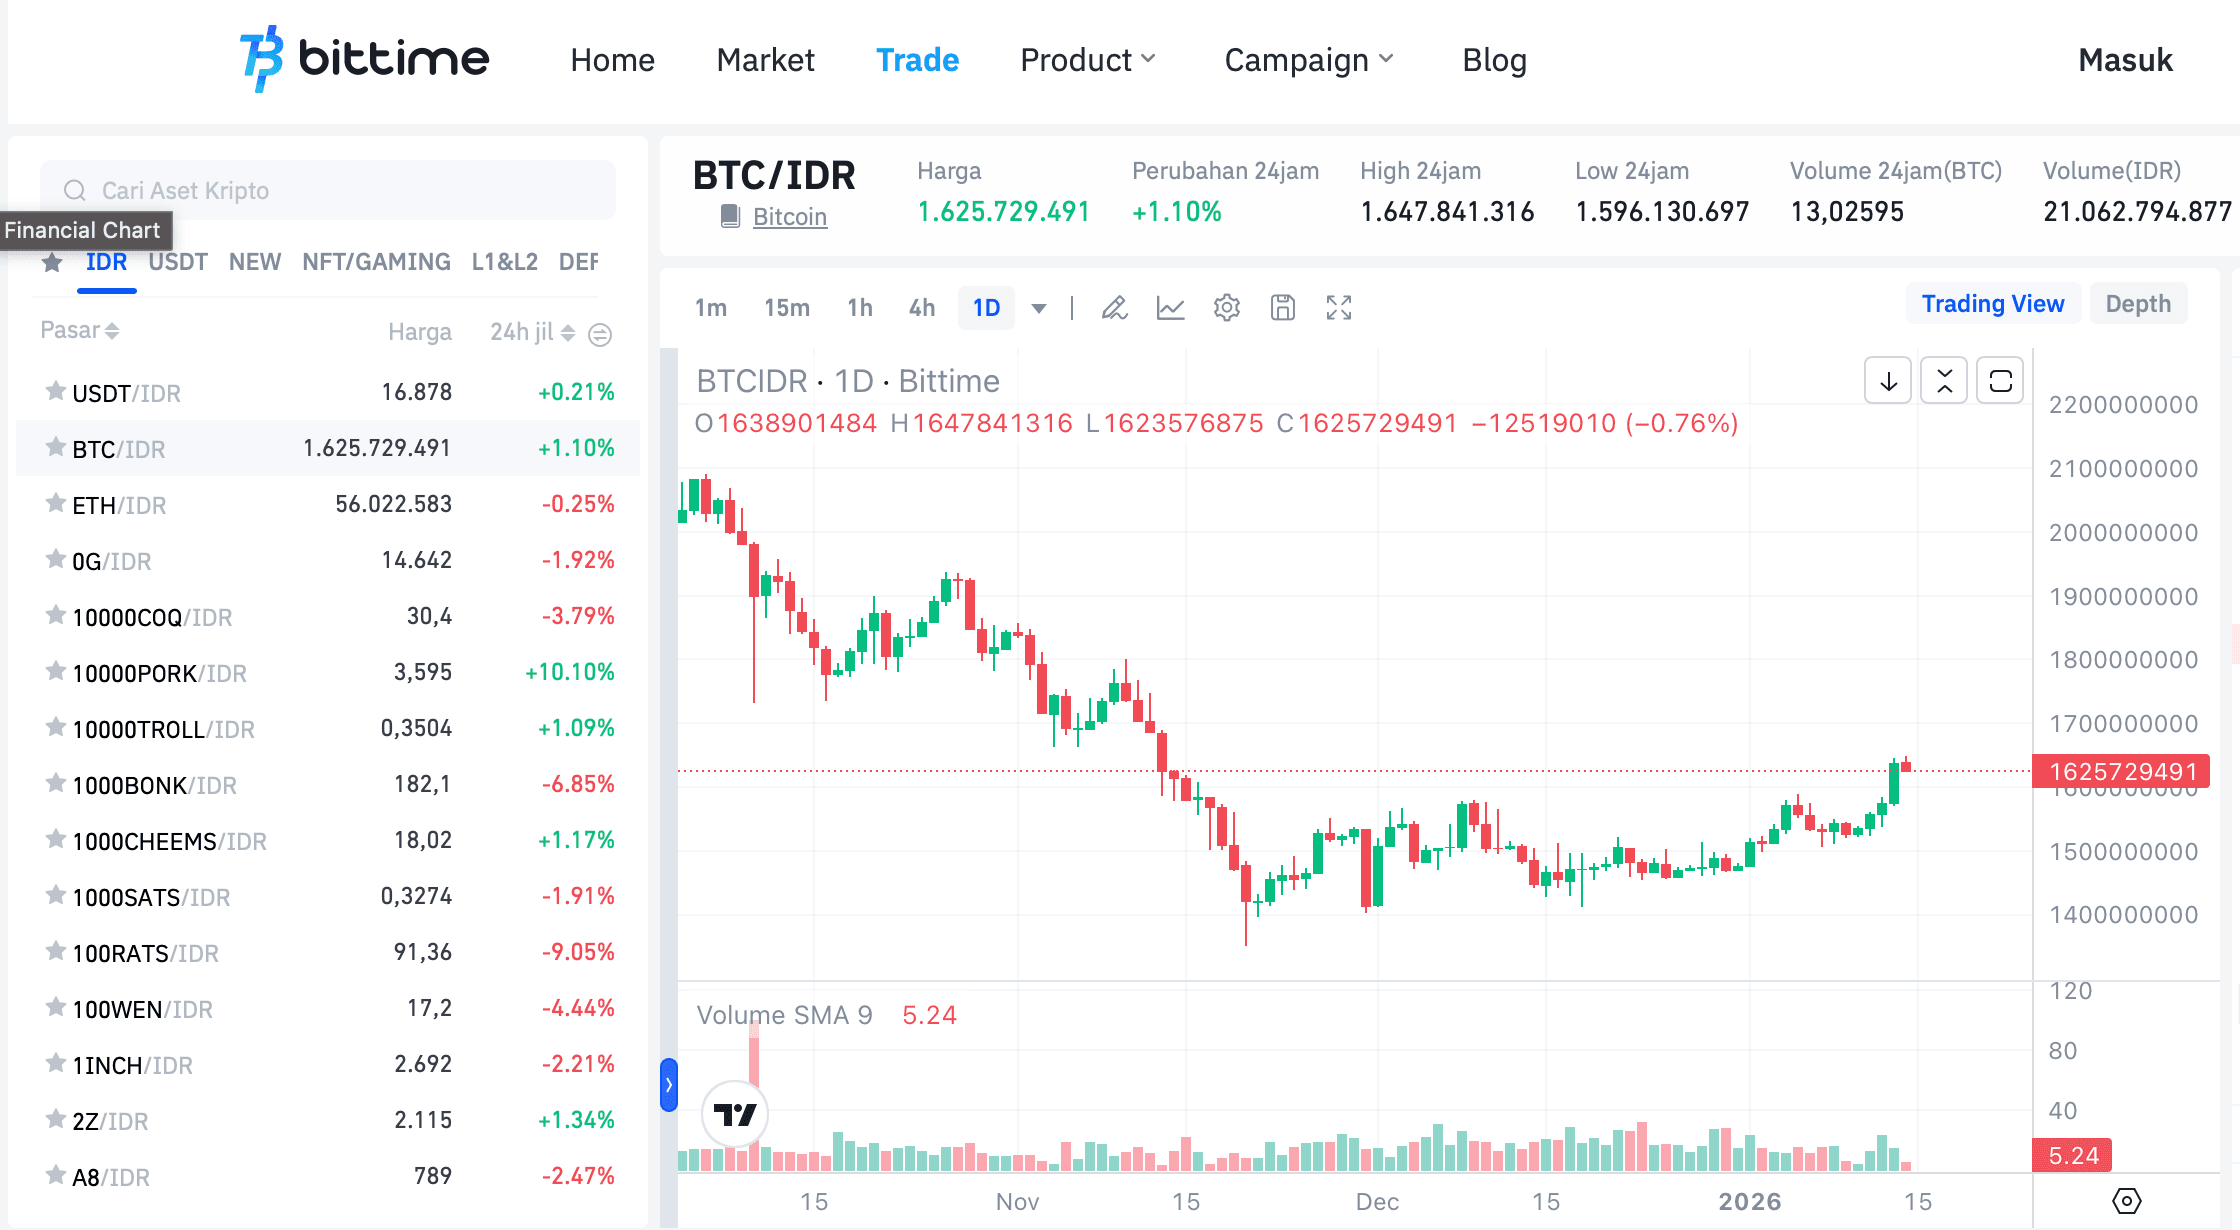Switch to the USDT market tab
2240x1230 pixels.
click(177, 262)
